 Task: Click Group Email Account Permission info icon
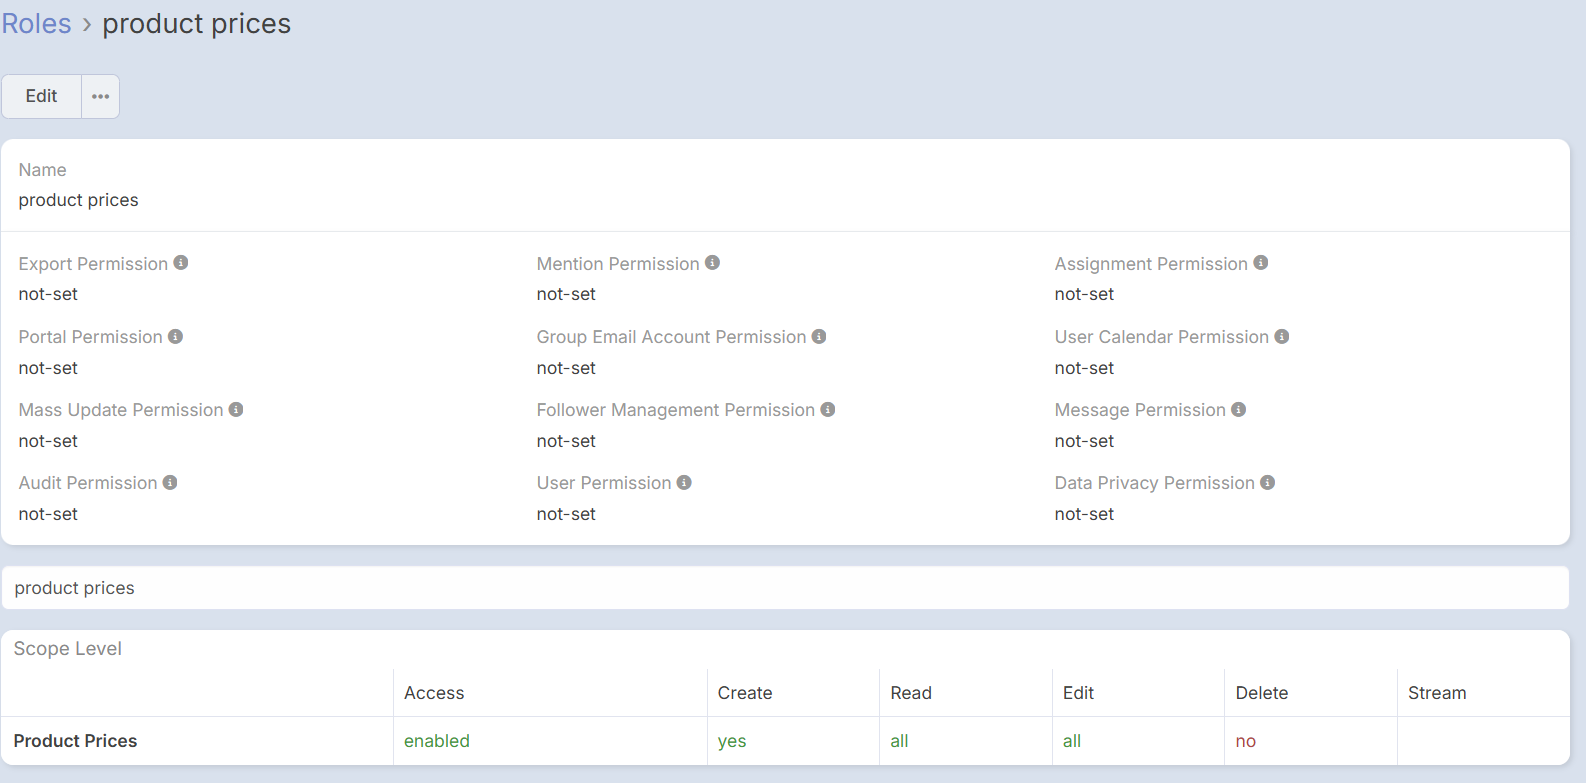(x=819, y=337)
